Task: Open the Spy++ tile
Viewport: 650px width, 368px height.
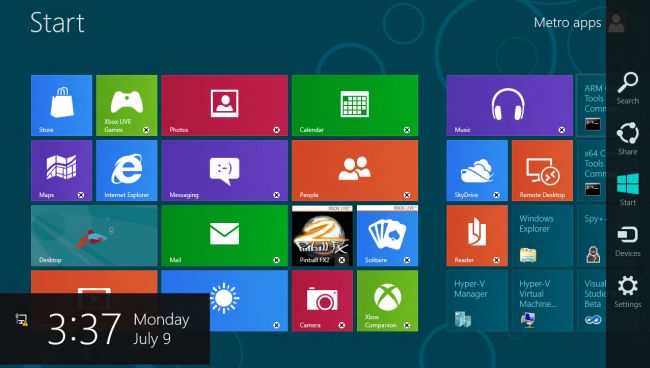Action: coord(592,235)
